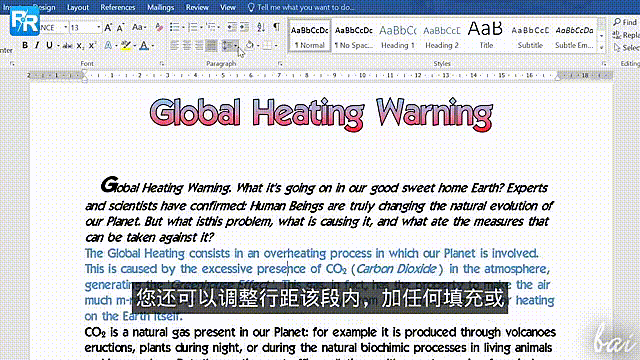Click Replace icon in Editing group

point(617,35)
